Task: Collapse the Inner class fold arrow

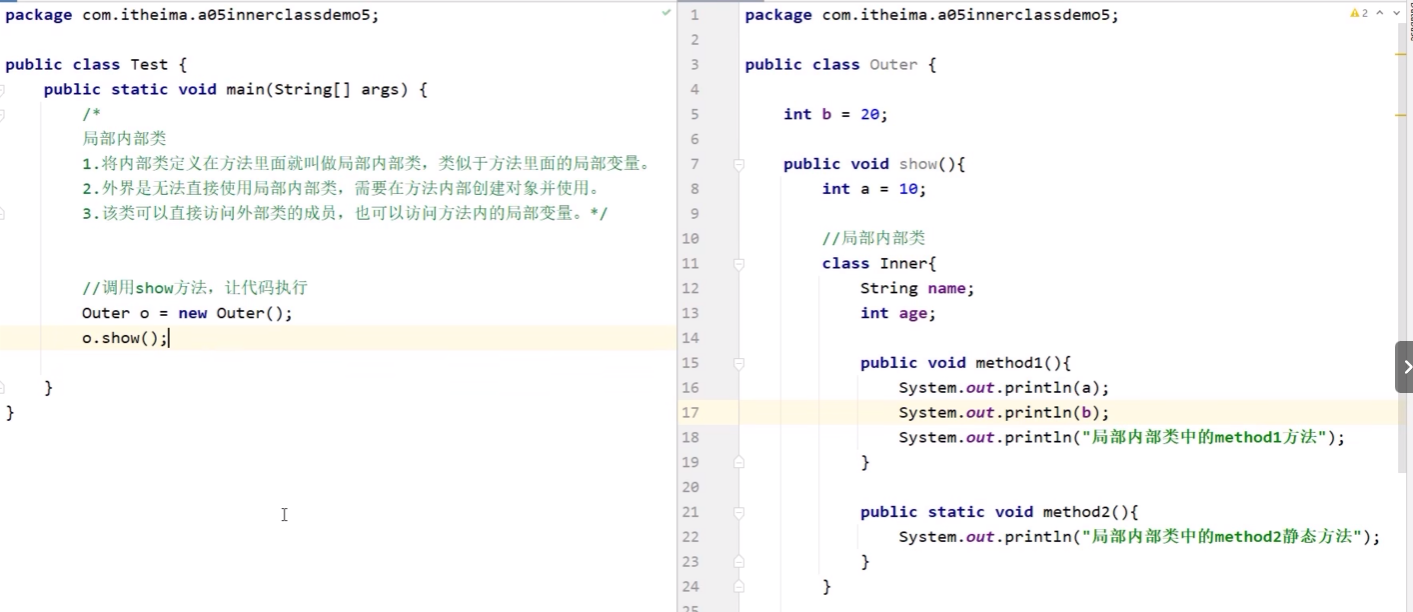Action: pos(738,263)
